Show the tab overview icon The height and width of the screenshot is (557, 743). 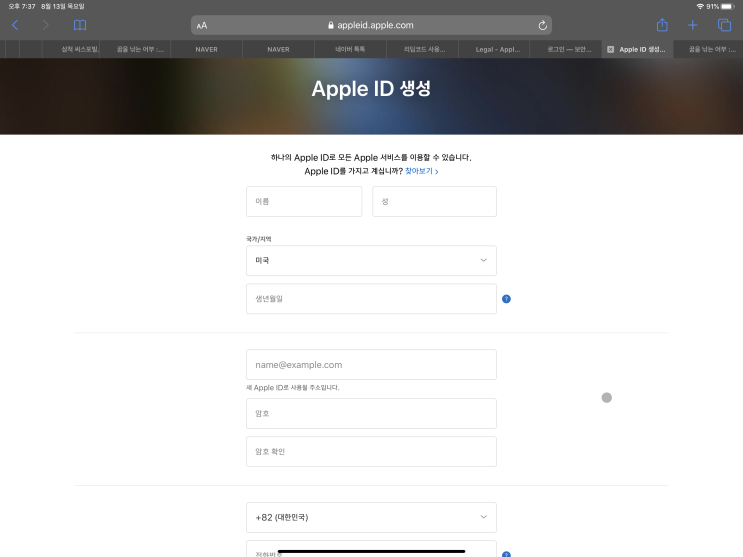pyautogui.click(x=724, y=25)
